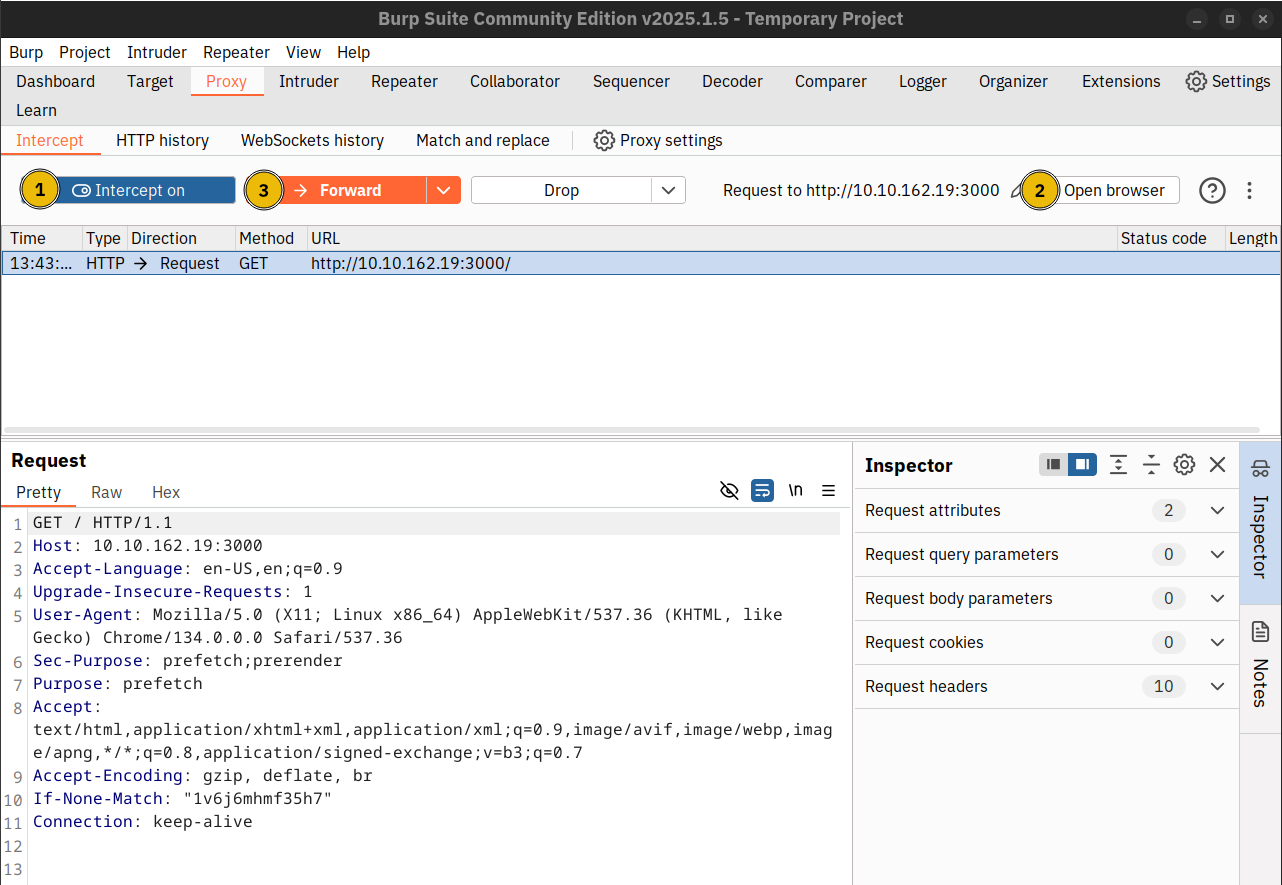The image size is (1282, 885).
Task: Select the Intercept sub-tab
Action: click(x=50, y=140)
